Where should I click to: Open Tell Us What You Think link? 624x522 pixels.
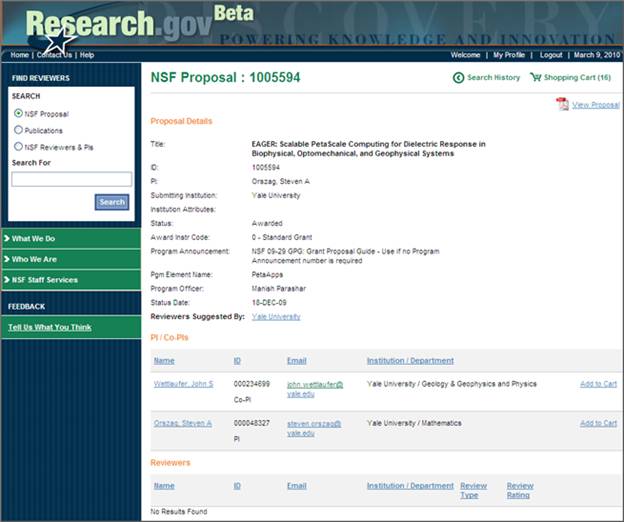49,327
